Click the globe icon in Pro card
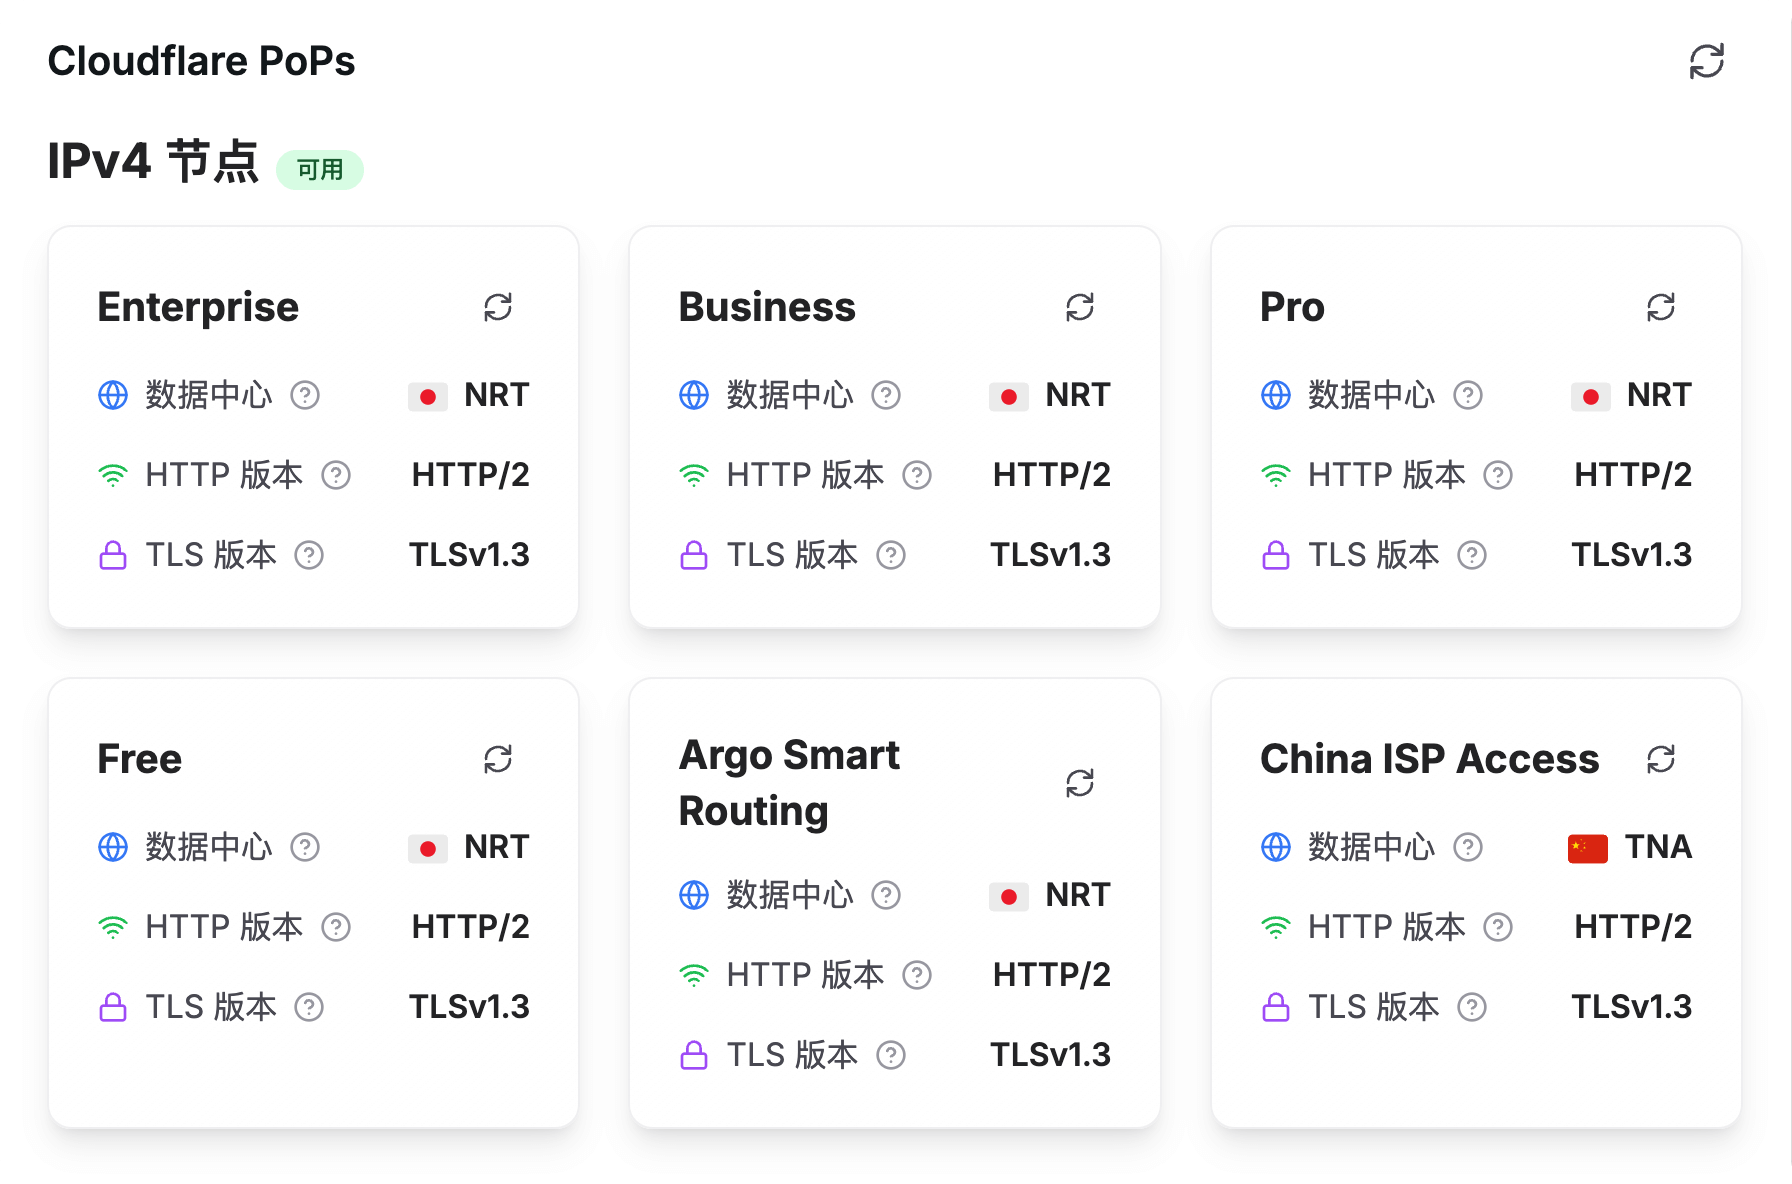Image resolution: width=1792 pixels, height=1184 pixels. [1275, 395]
